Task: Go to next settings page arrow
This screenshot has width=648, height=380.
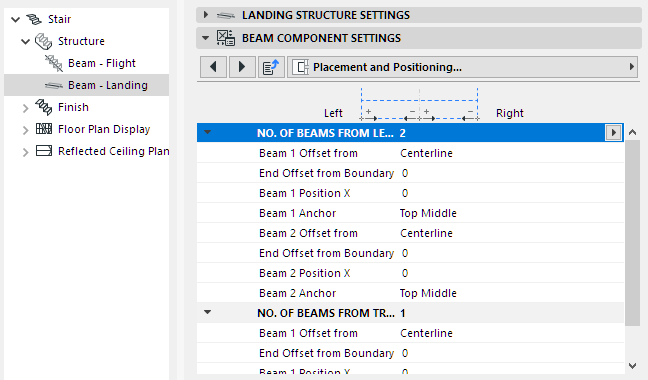Action: pos(242,67)
